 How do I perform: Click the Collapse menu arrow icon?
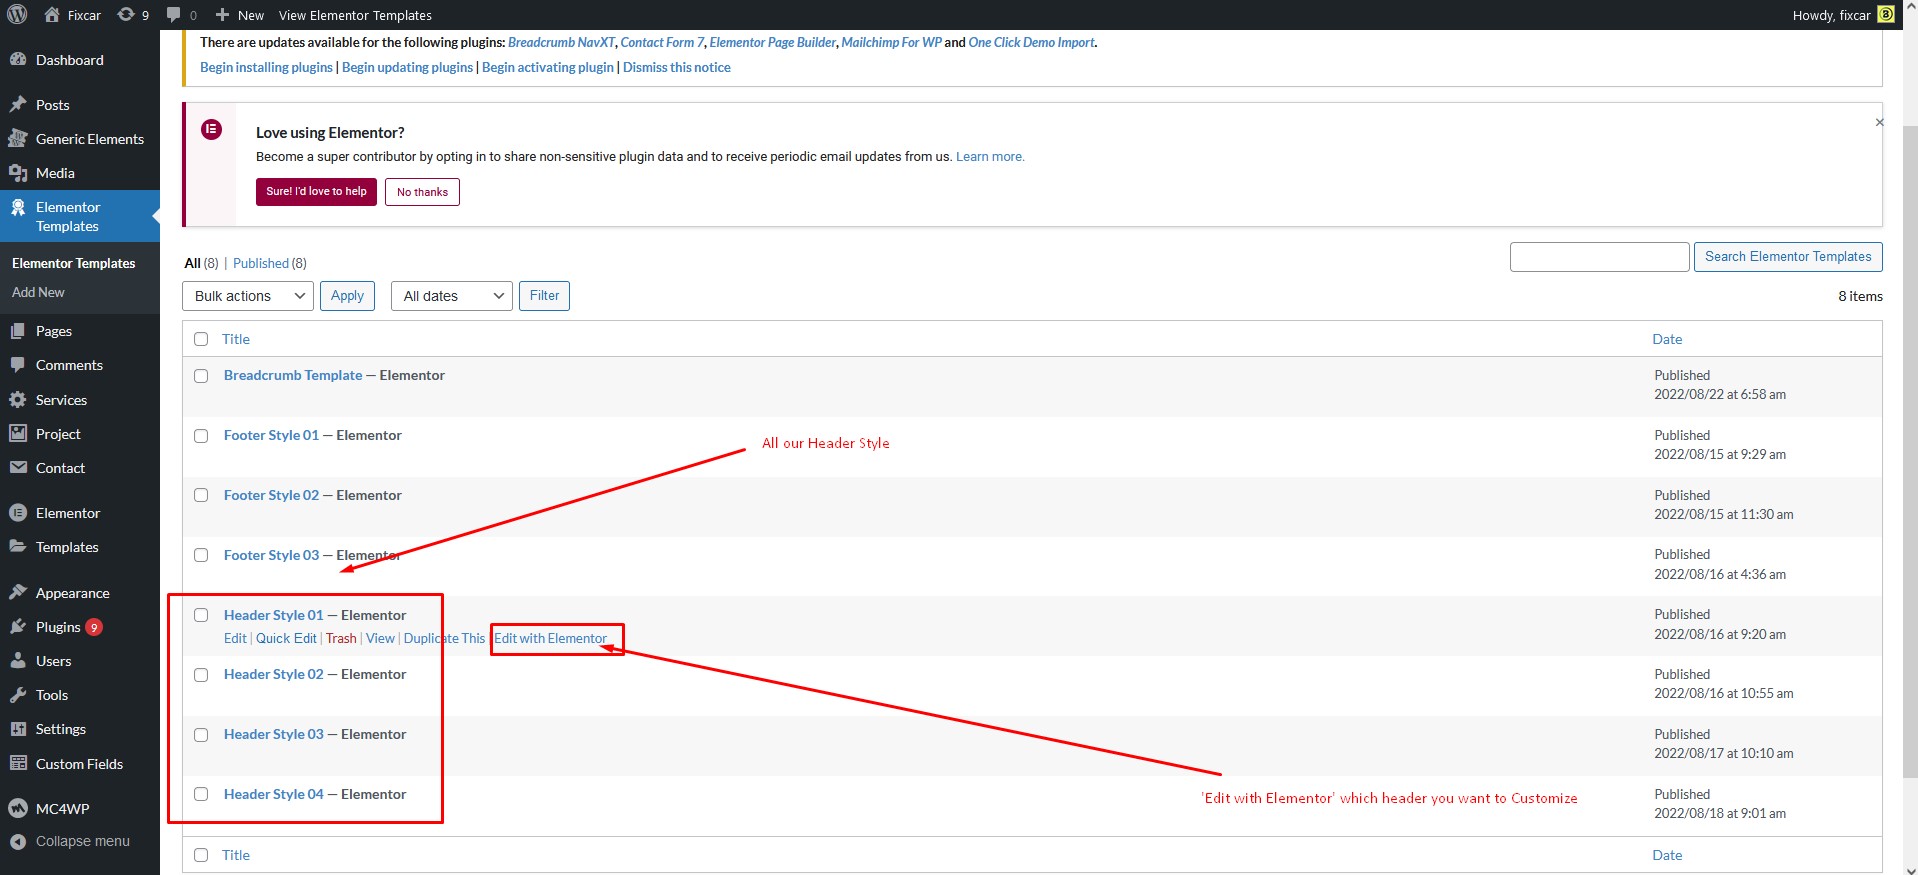18,842
